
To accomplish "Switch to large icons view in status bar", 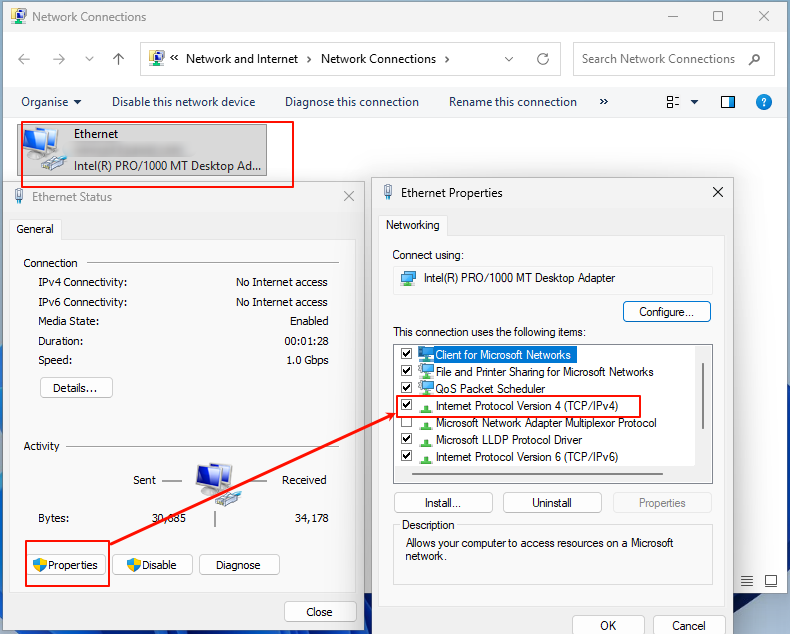I will 771,581.
